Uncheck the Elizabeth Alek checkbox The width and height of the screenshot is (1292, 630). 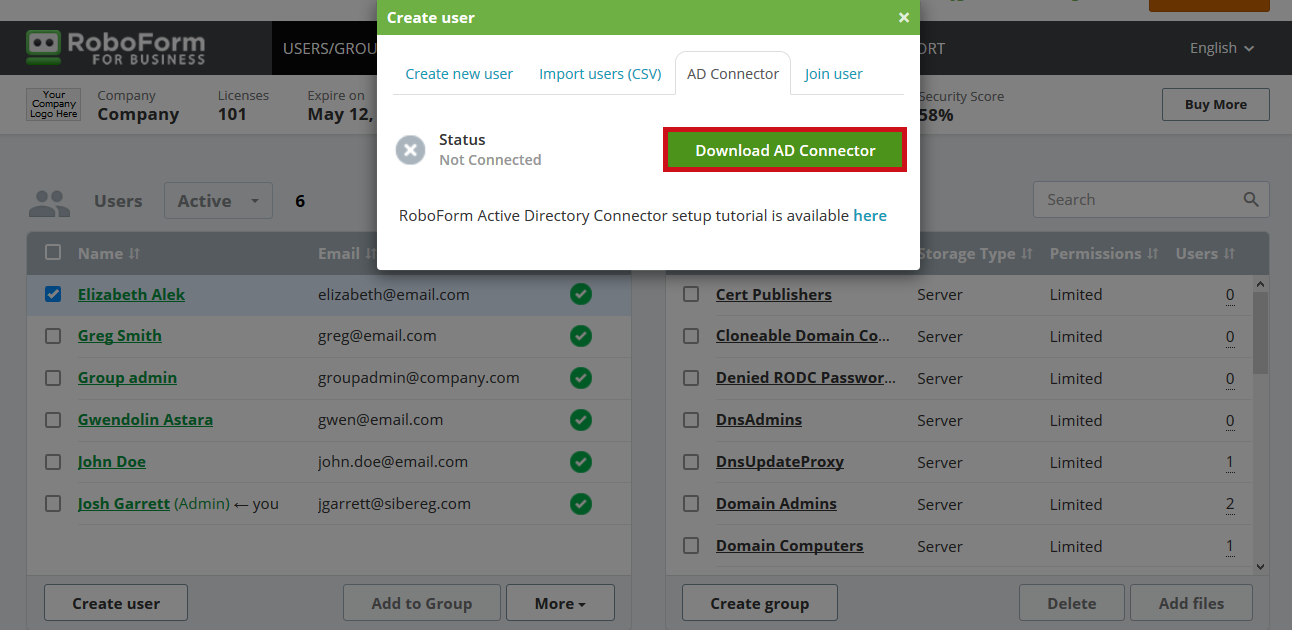pyautogui.click(x=53, y=294)
